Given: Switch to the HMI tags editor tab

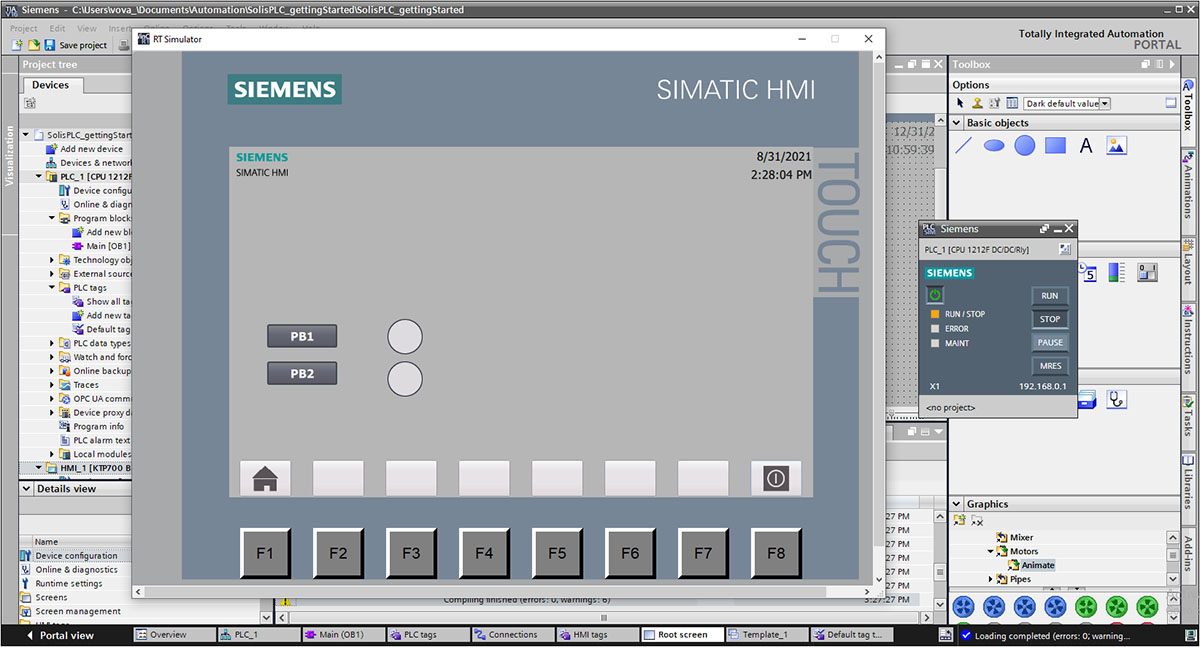Looking at the screenshot, I should (598, 635).
